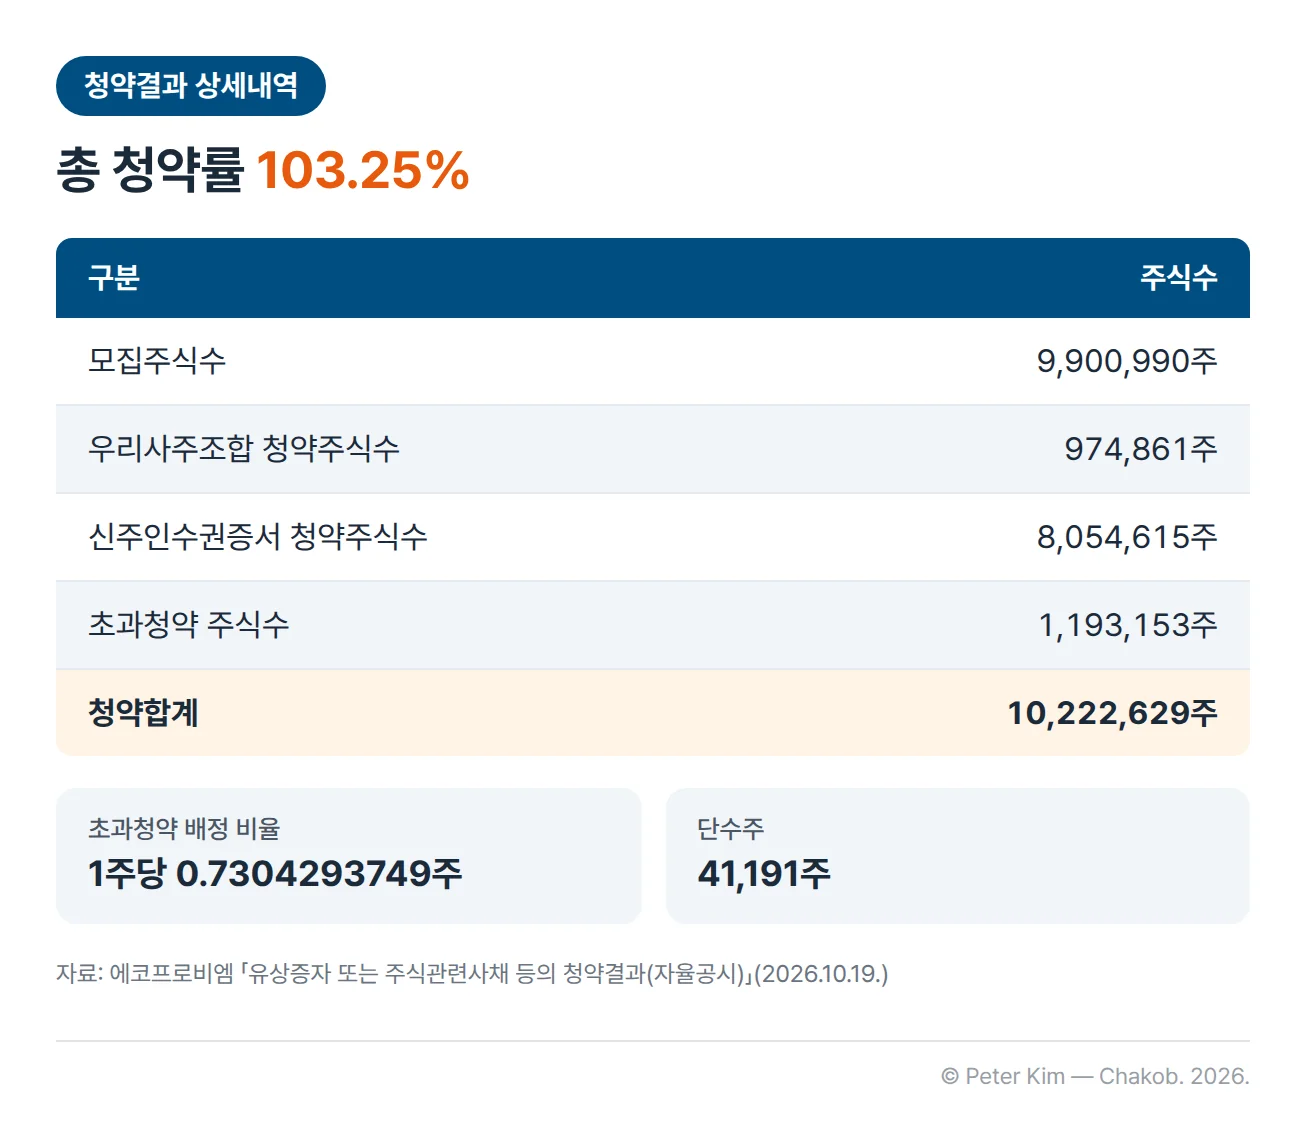Click the 초과청약 주식수 row label
The image size is (1306, 1136).
click(189, 625)
